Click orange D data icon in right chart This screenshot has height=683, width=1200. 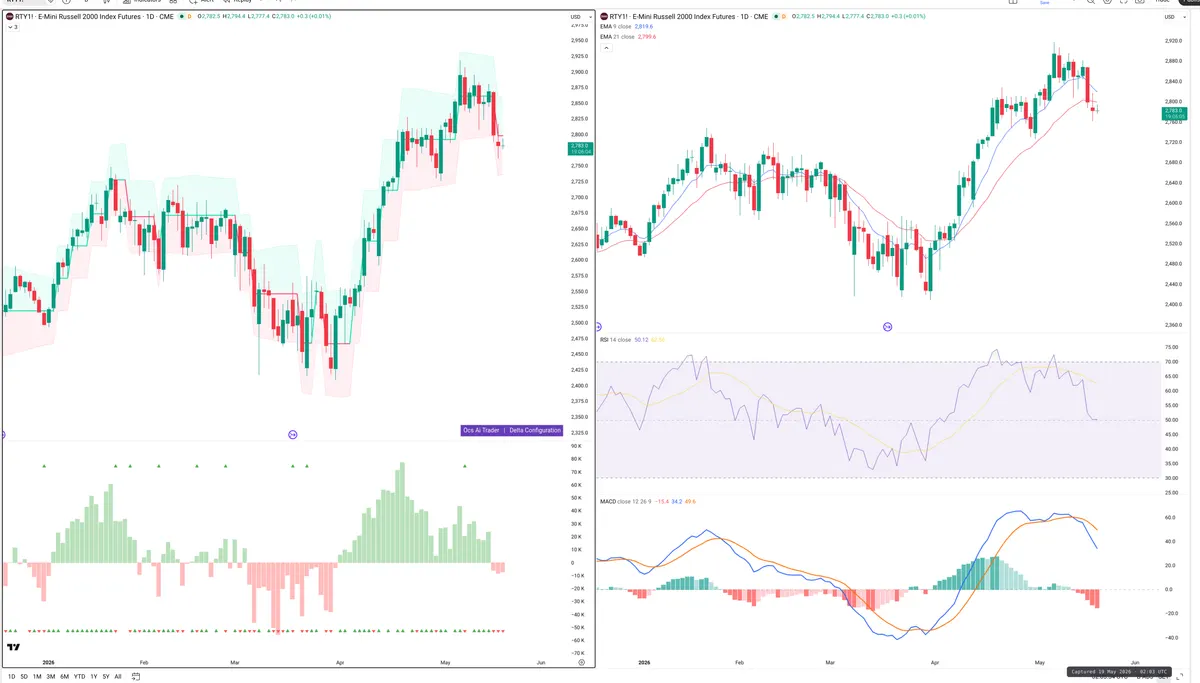783,17
